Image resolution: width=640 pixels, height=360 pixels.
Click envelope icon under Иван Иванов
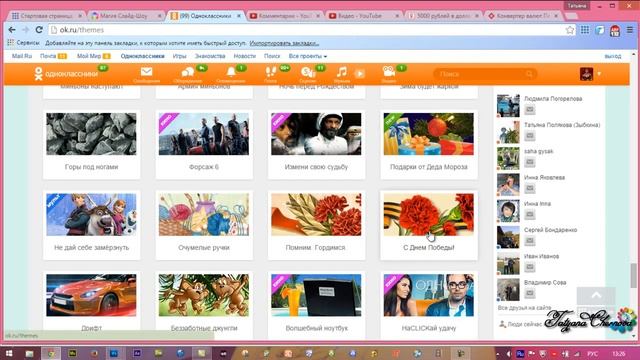530,267
